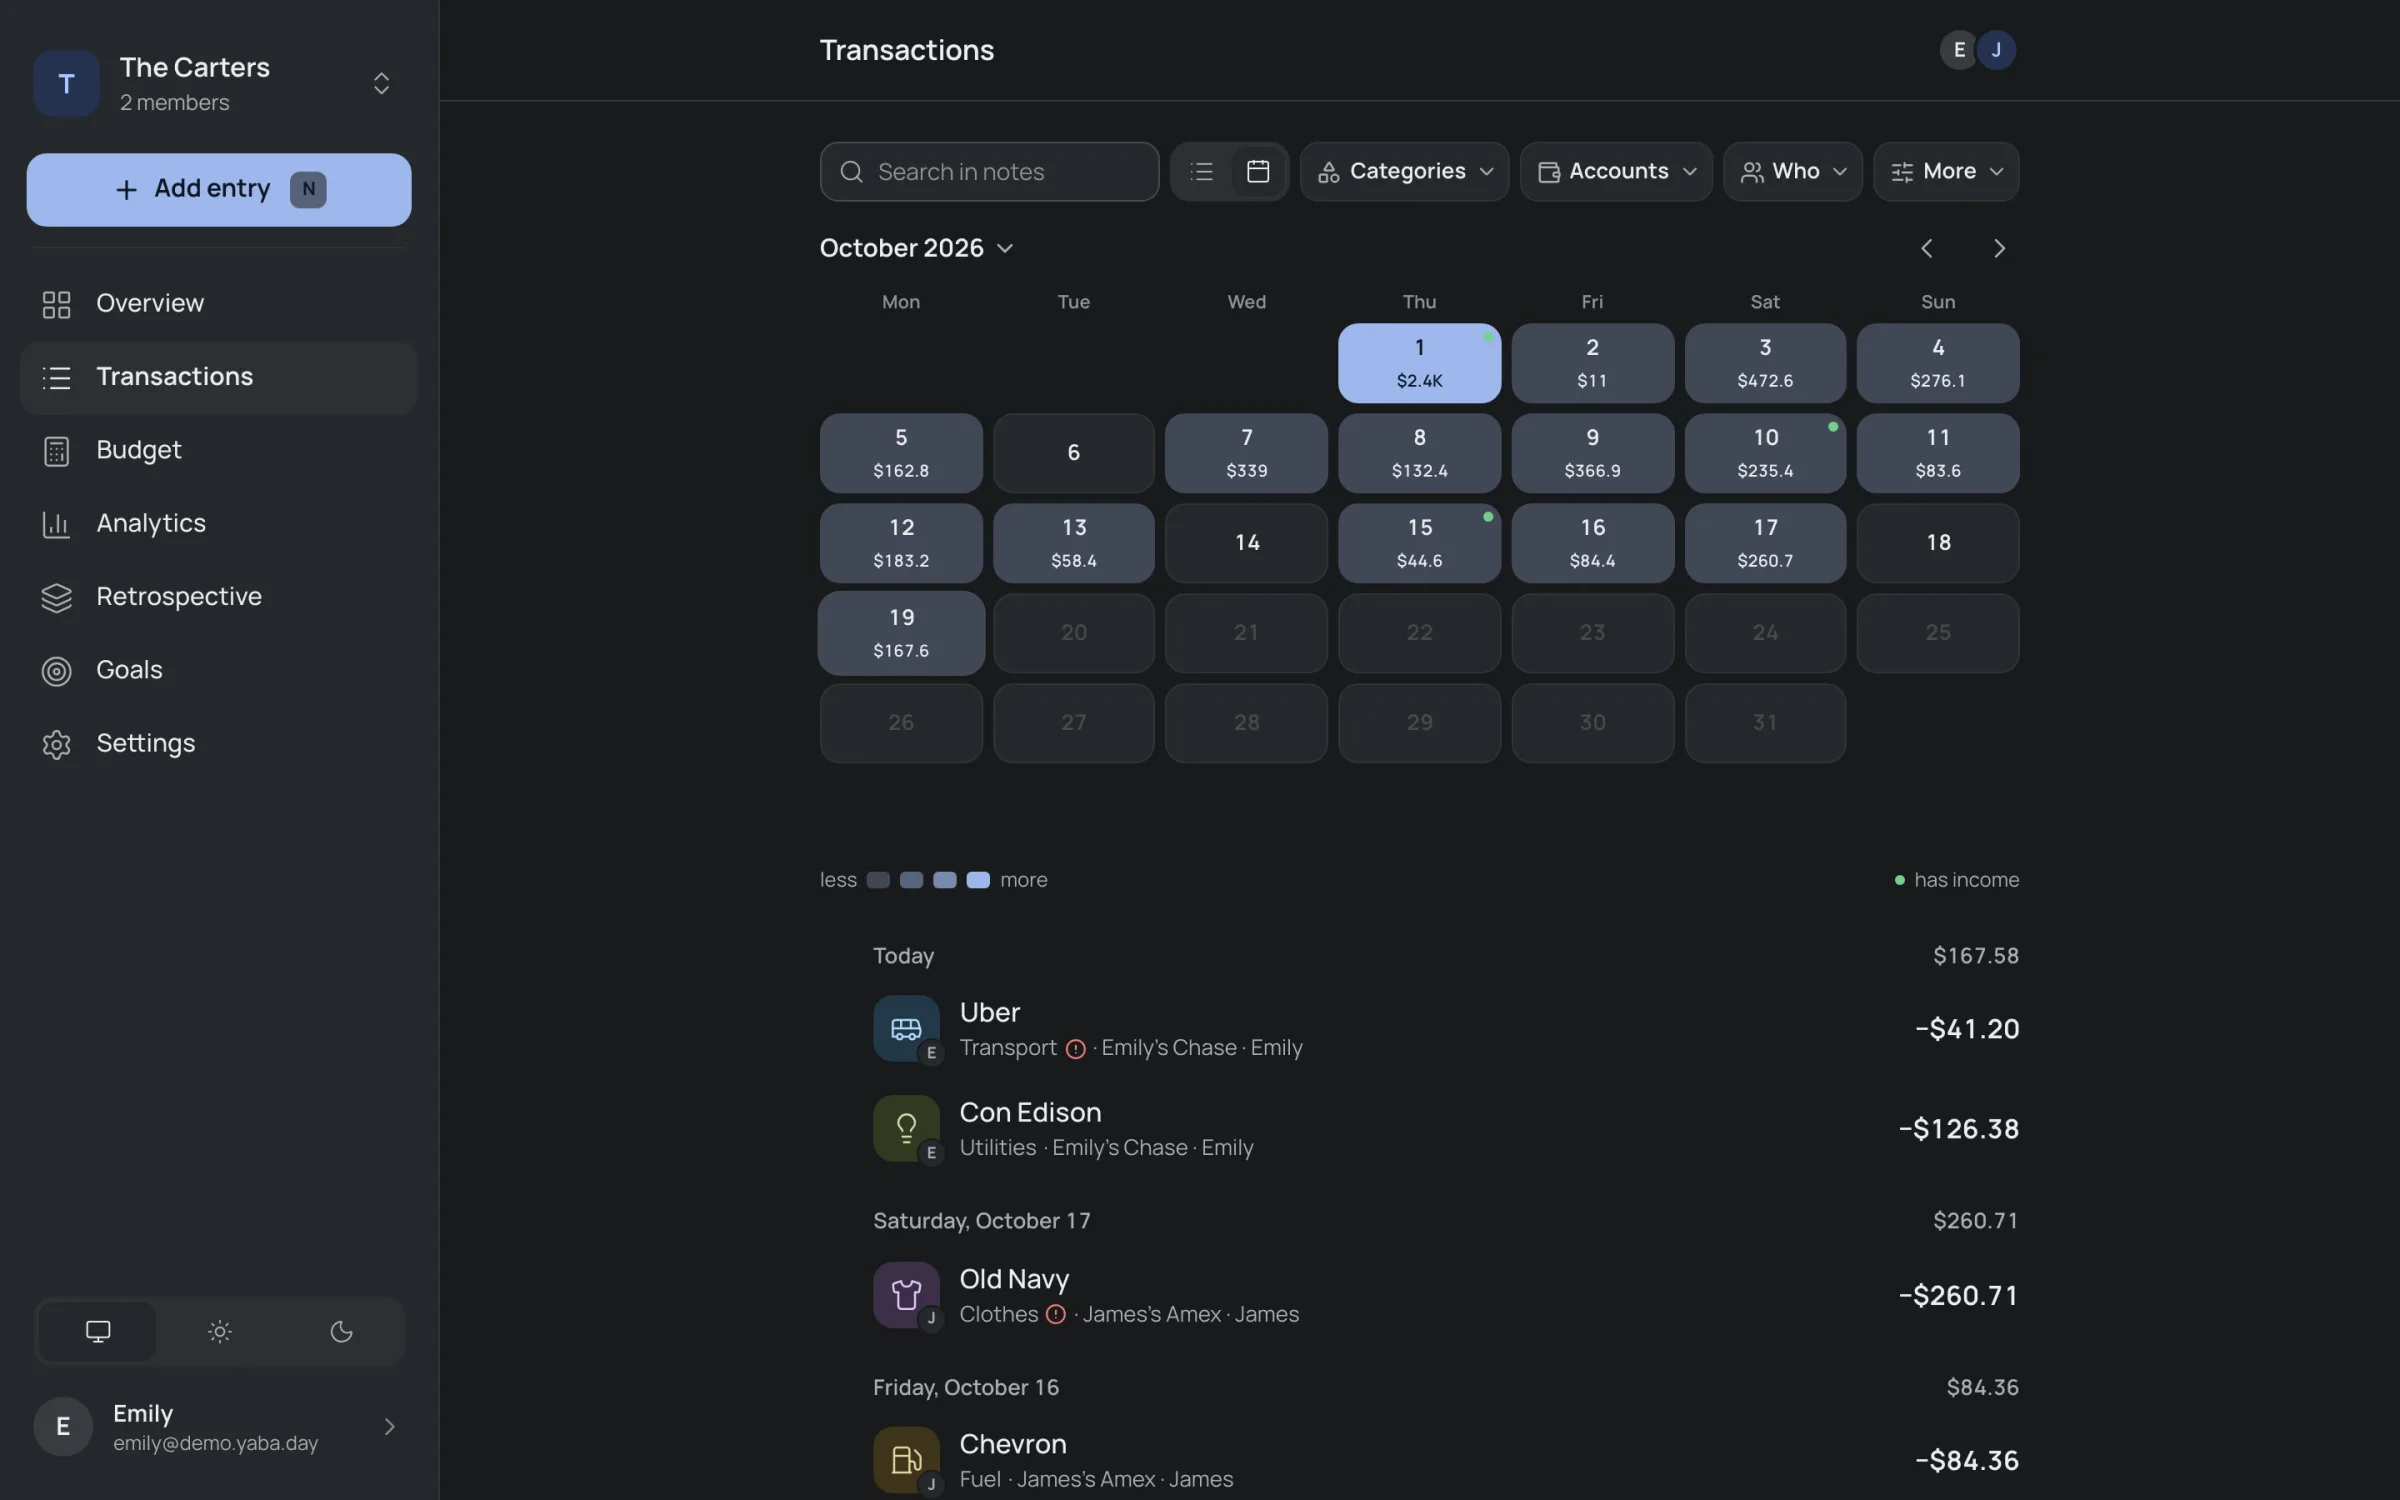Click the Chevron fuel pump icon
2400x1500 pixels.
tap(906, 1460)
